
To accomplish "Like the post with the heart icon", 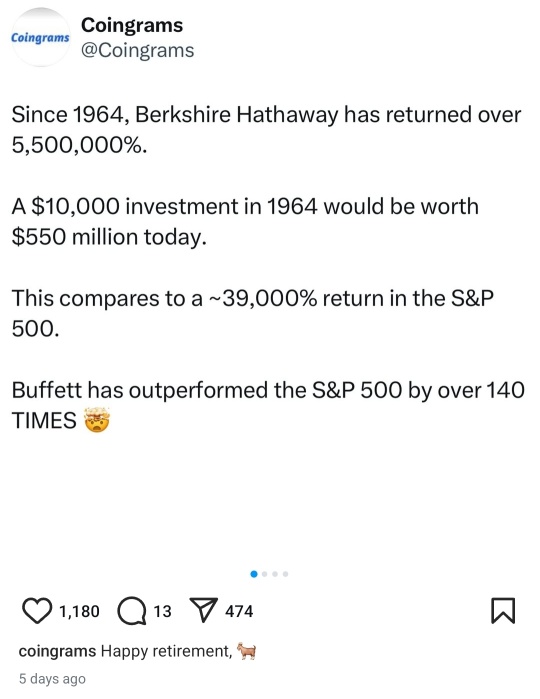I will 37,611.
